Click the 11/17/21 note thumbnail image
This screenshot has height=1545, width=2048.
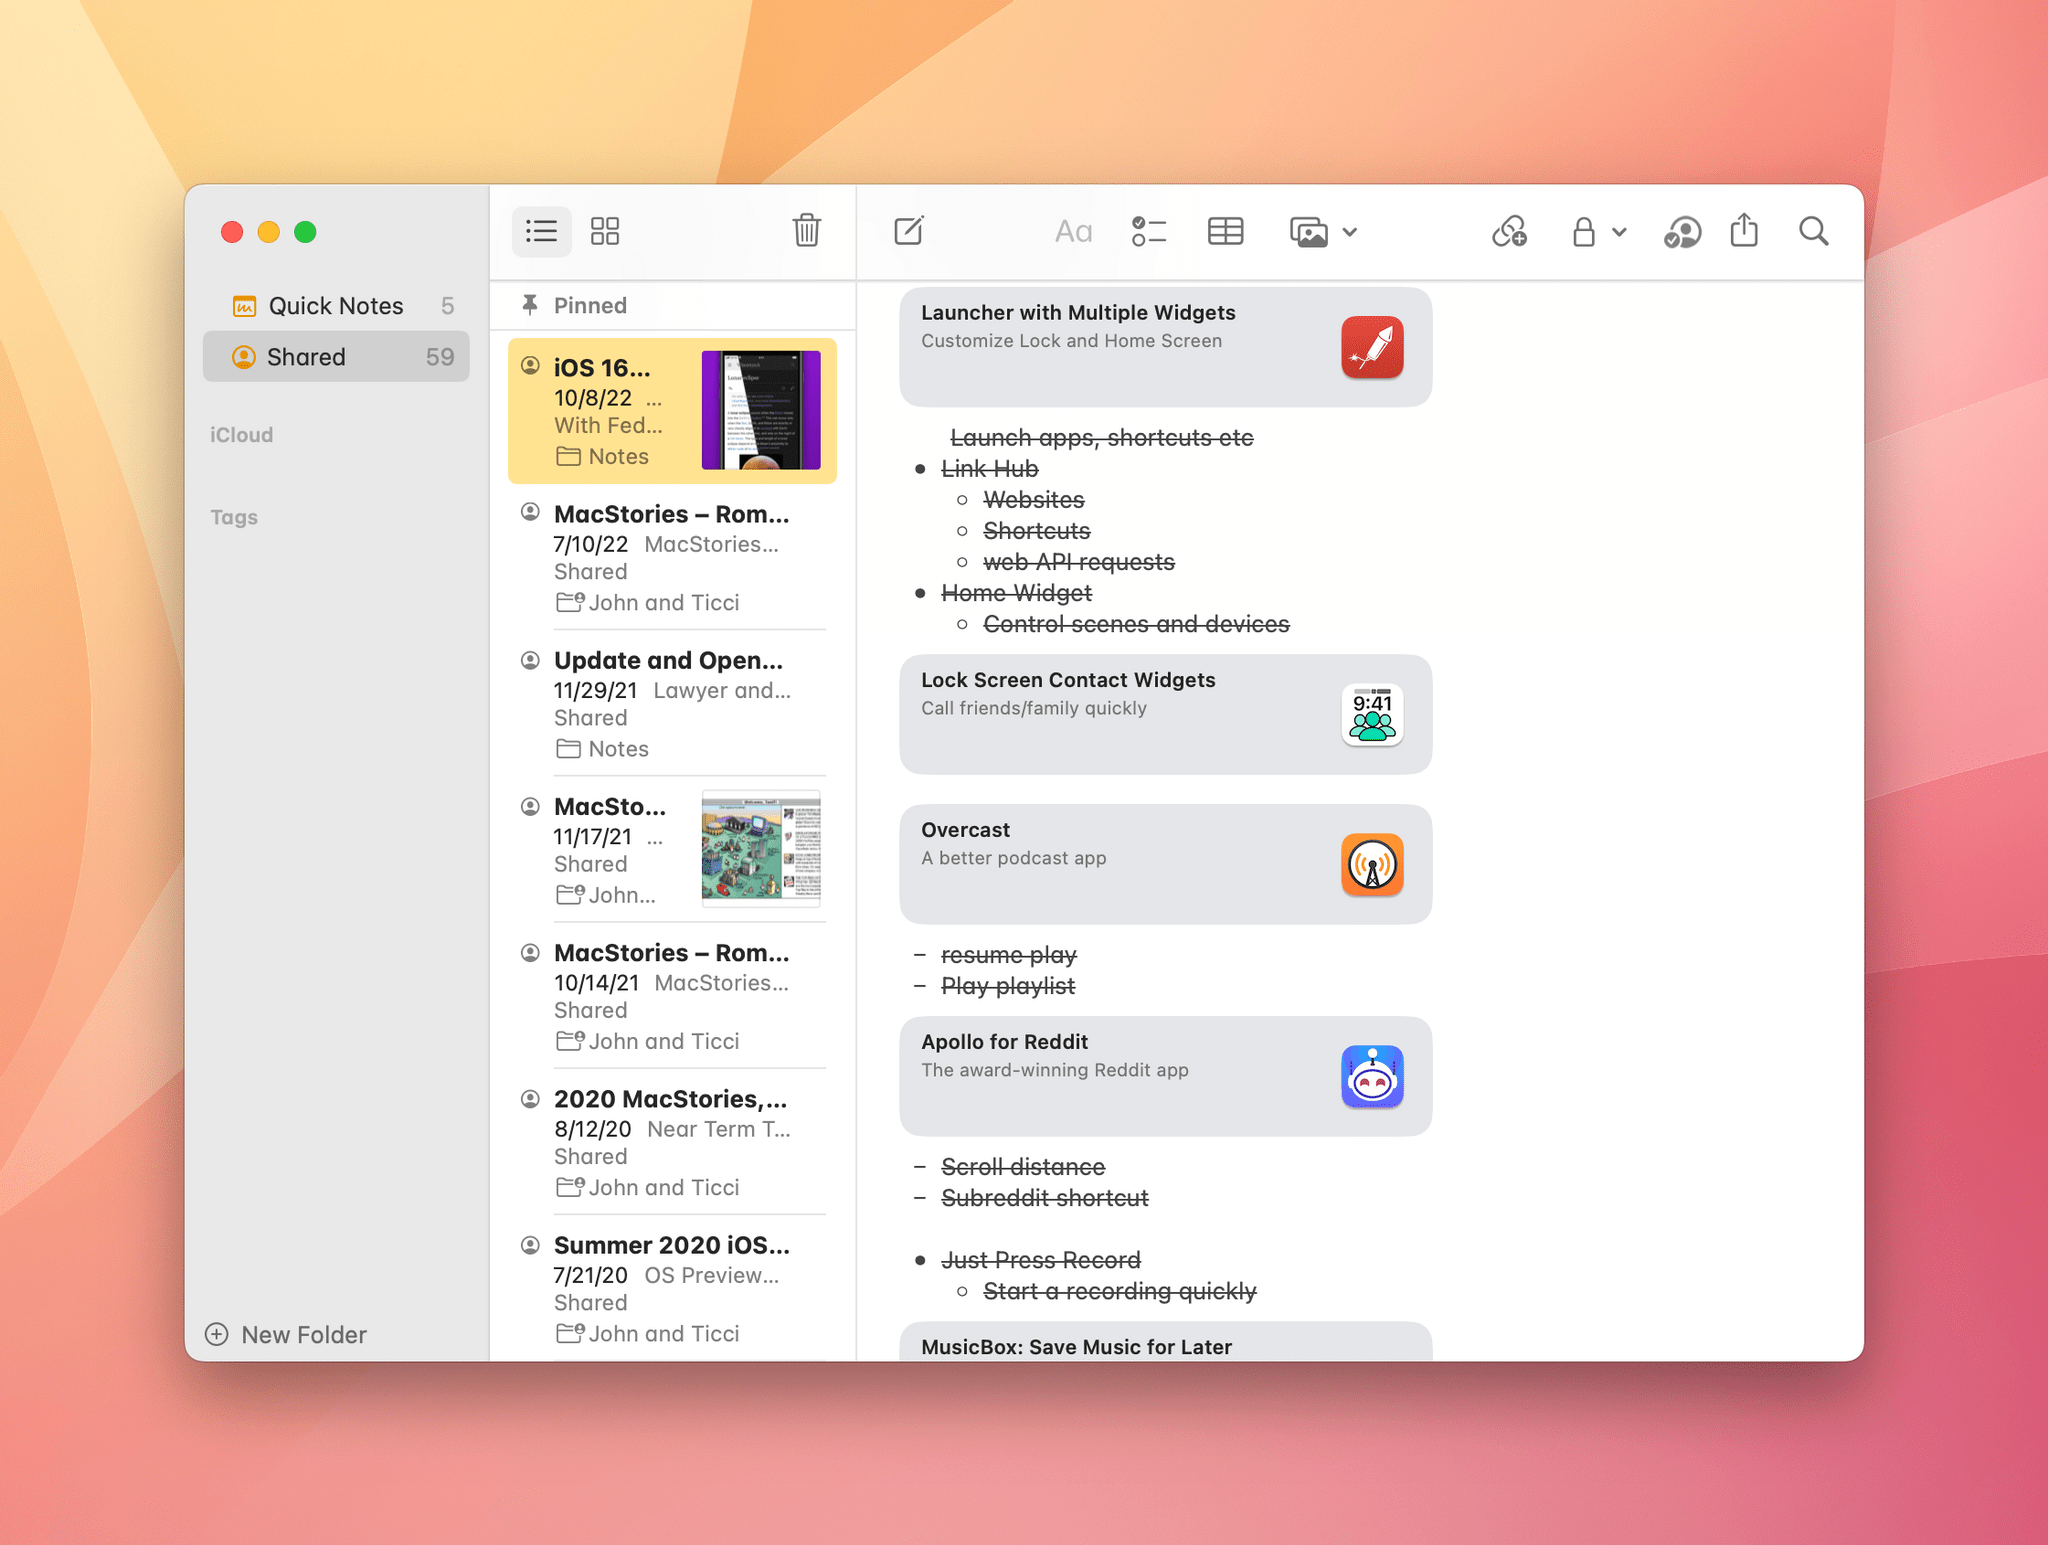tap(761, 848)
